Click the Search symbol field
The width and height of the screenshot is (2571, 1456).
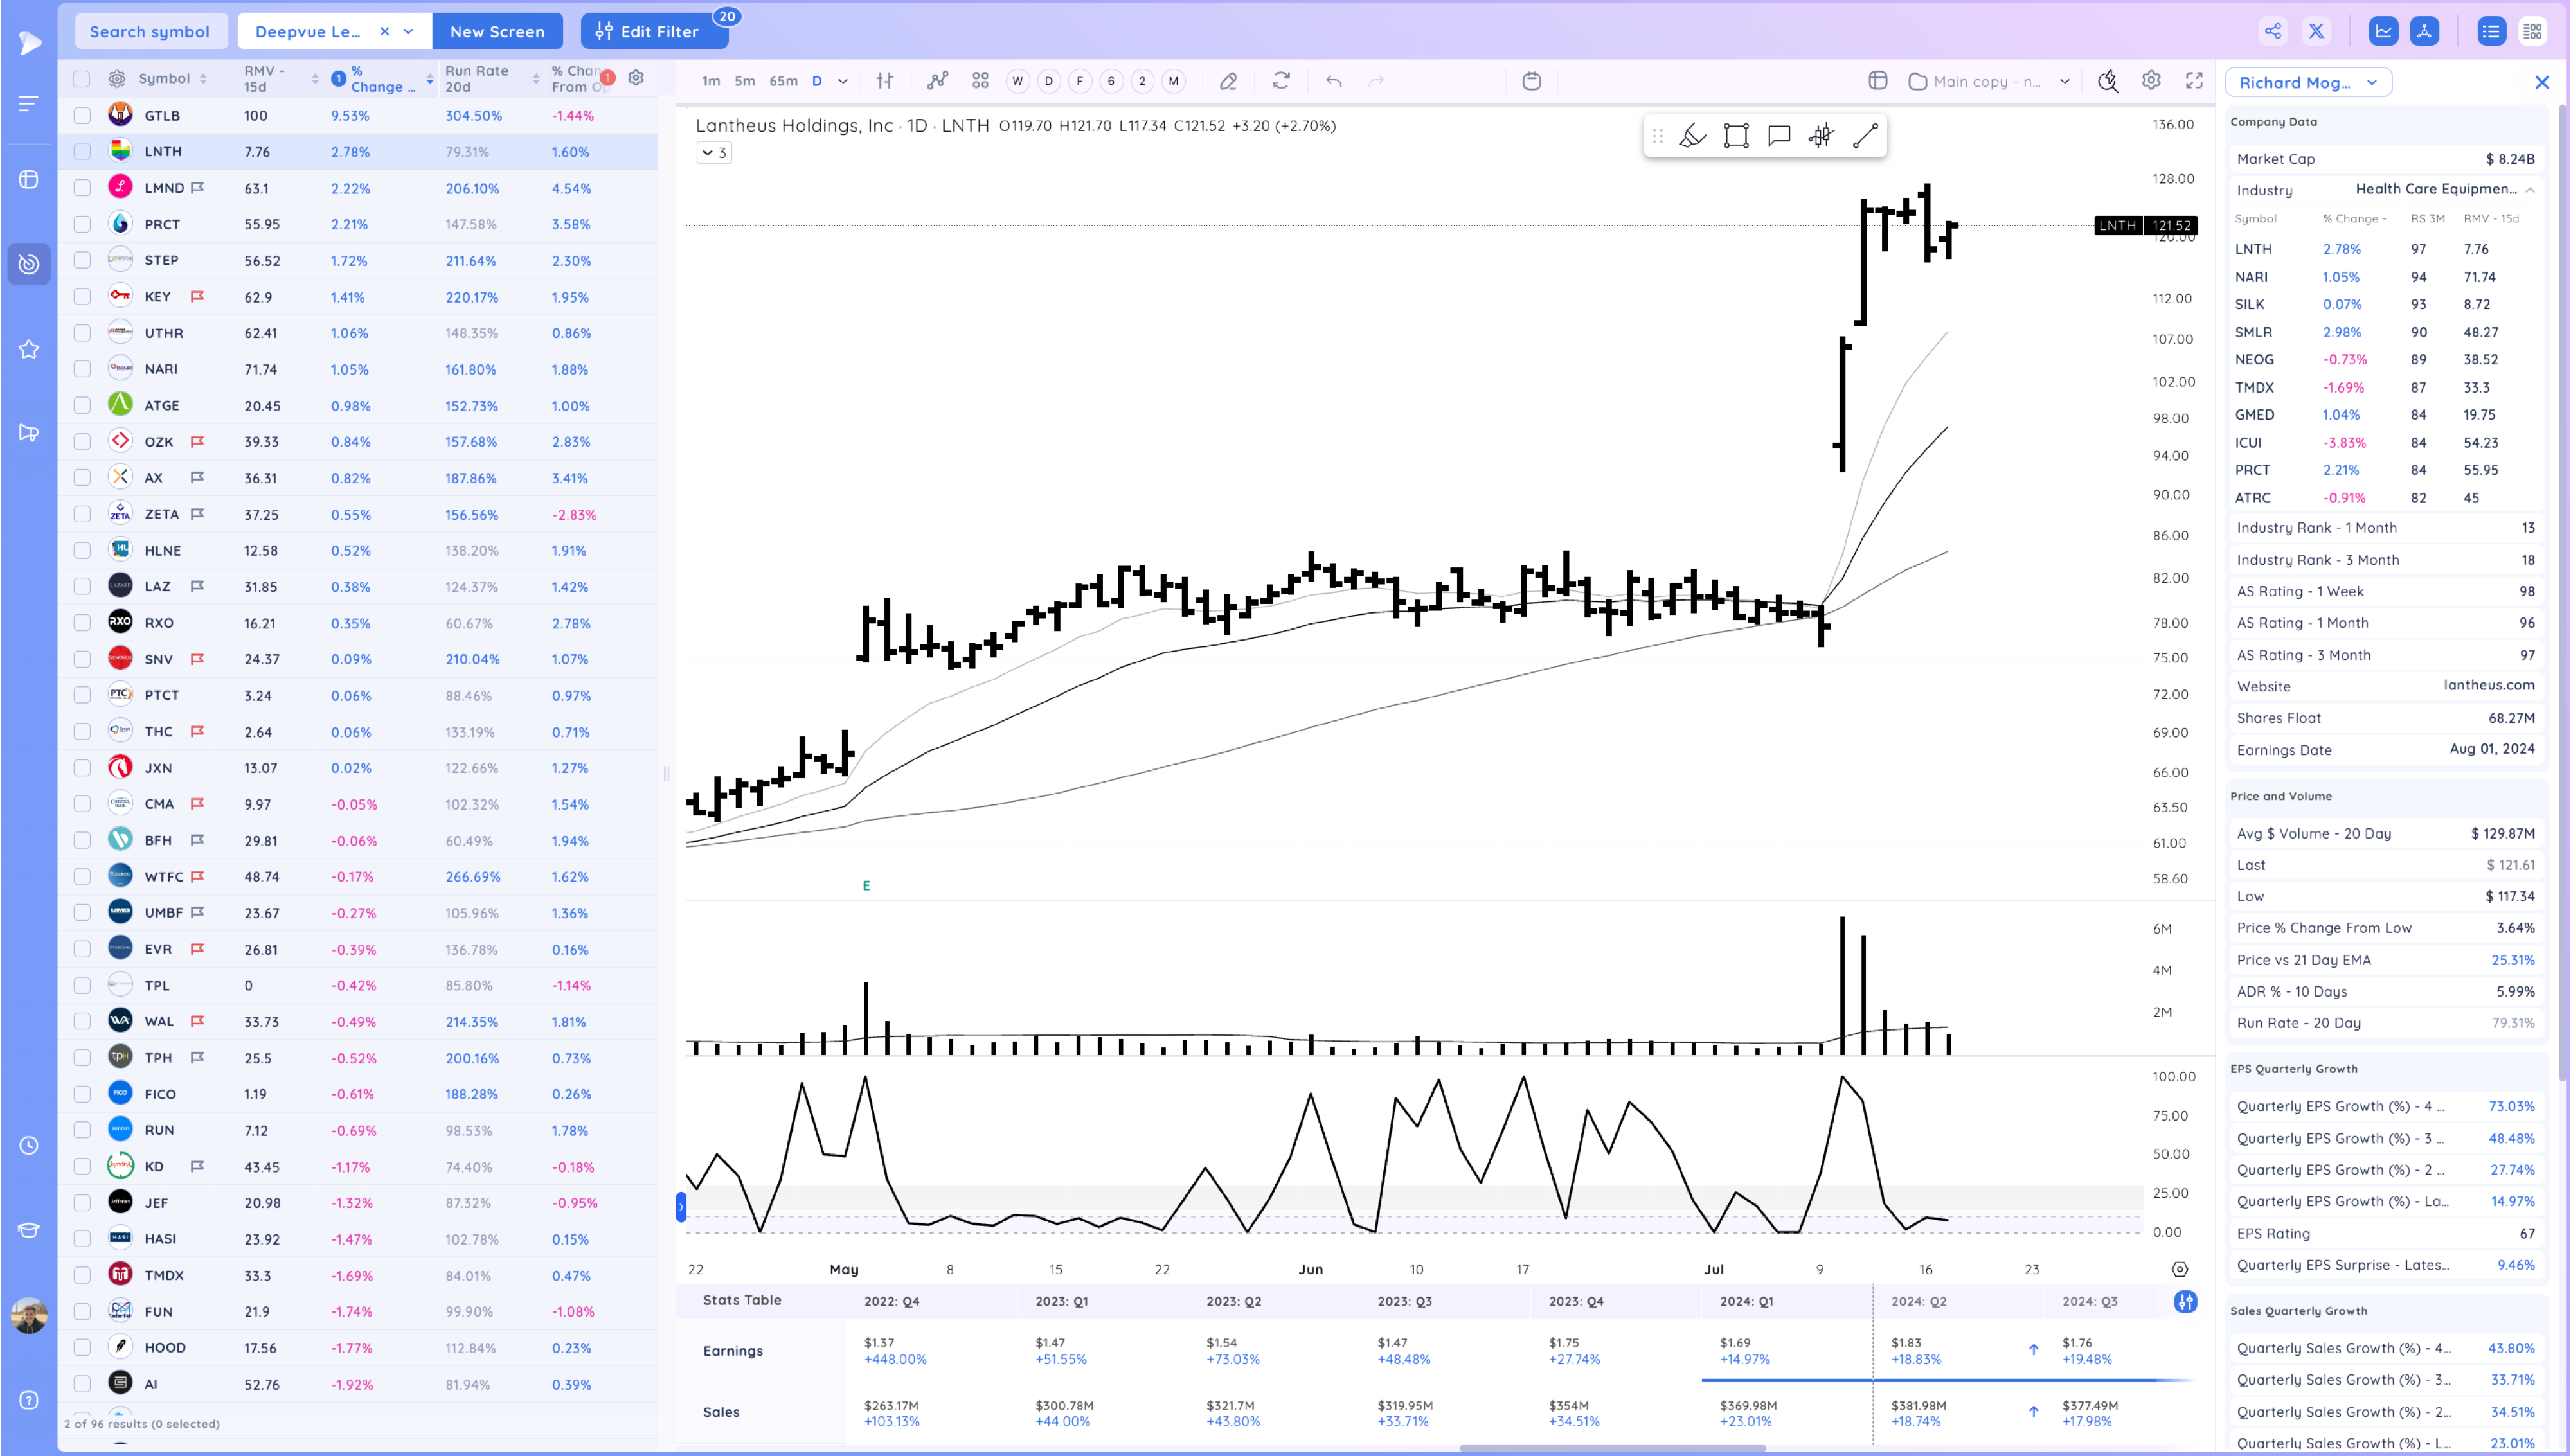[x=150, y=31]
